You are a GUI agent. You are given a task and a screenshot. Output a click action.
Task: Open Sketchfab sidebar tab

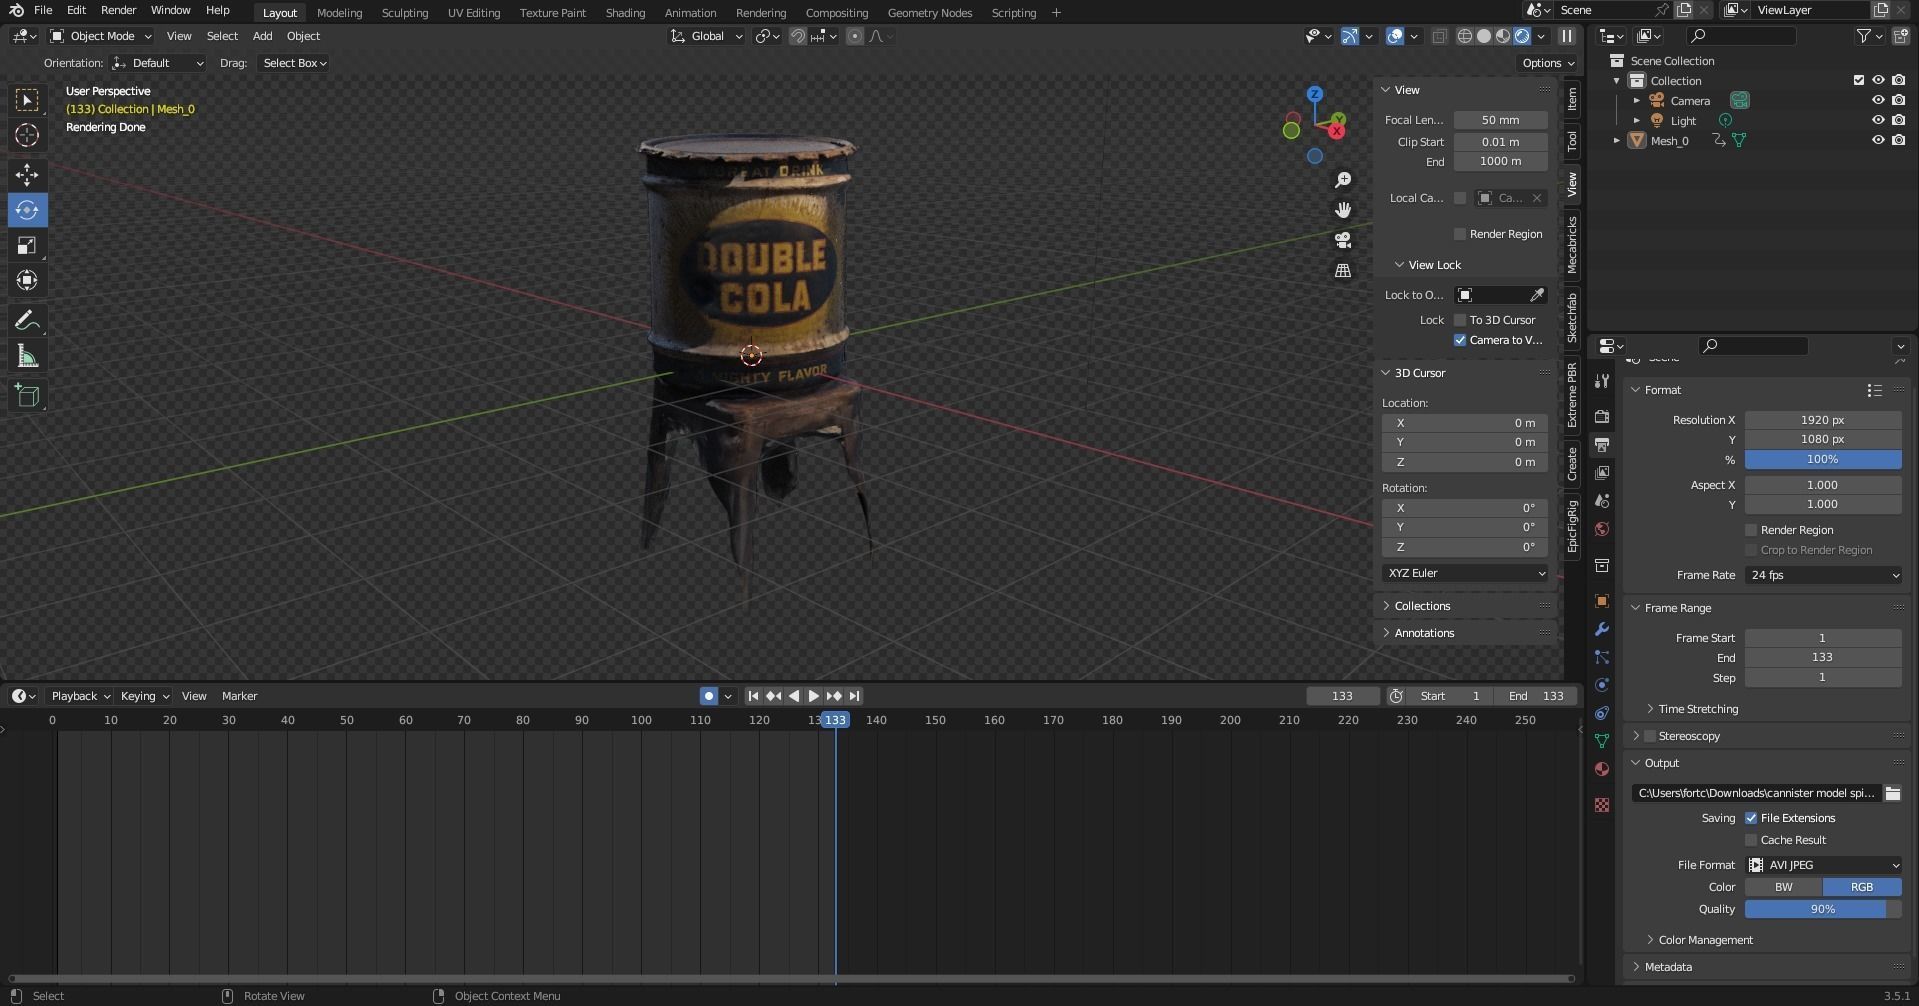point(1572,318)
